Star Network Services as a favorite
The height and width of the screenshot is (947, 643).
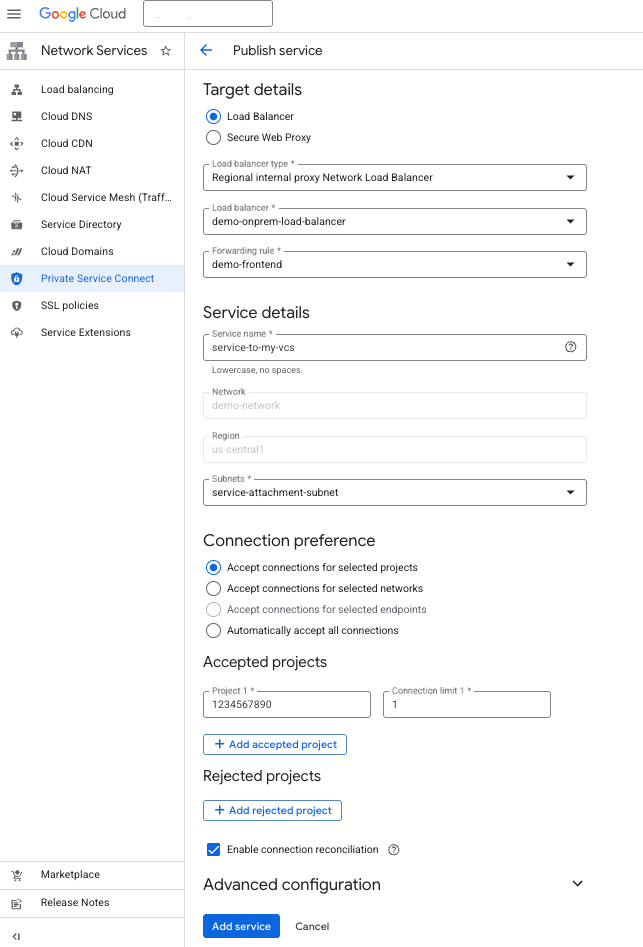[165, 50]
